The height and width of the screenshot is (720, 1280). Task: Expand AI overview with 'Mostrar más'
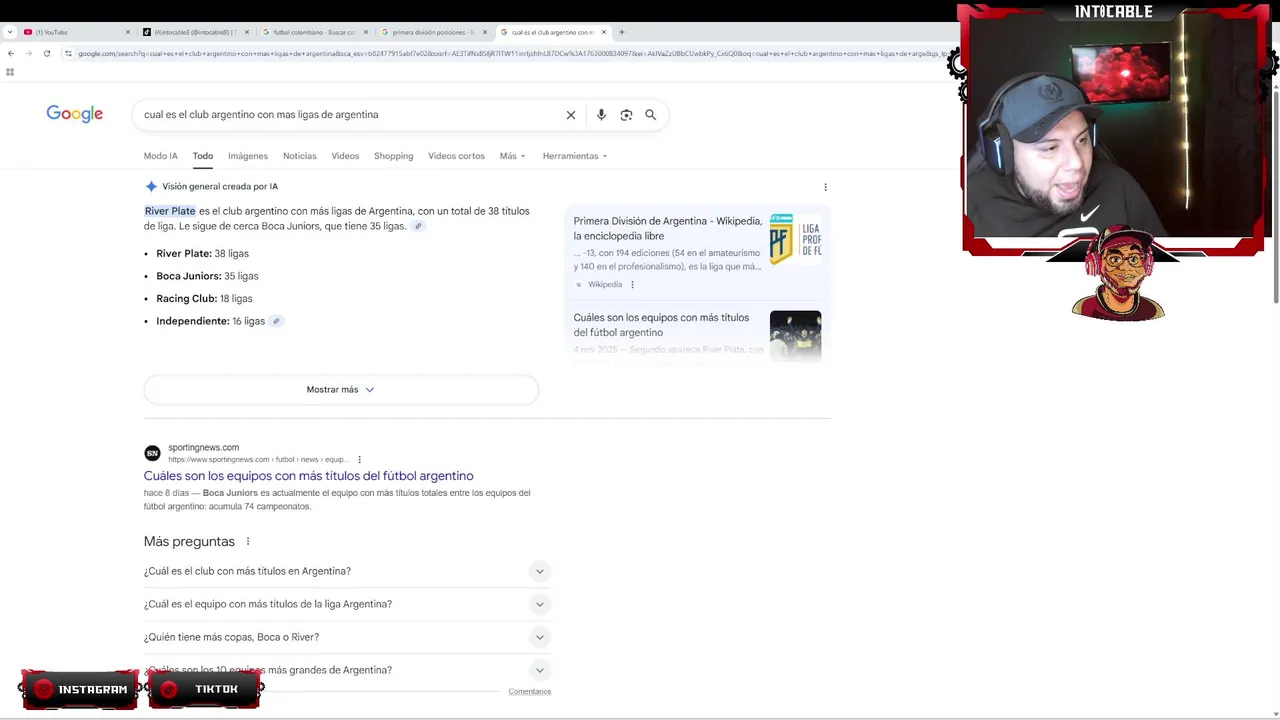(x=341, y=390)
